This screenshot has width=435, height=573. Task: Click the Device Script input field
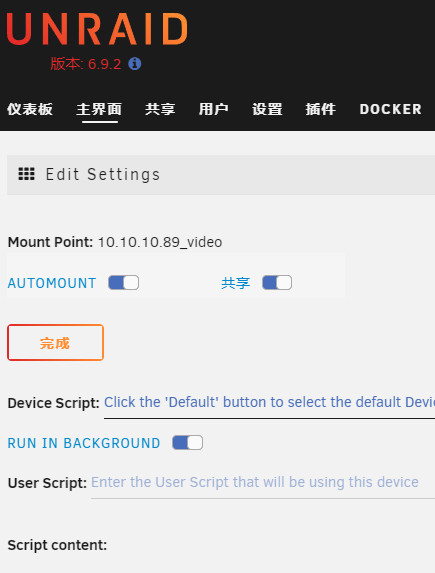point(269,406)
